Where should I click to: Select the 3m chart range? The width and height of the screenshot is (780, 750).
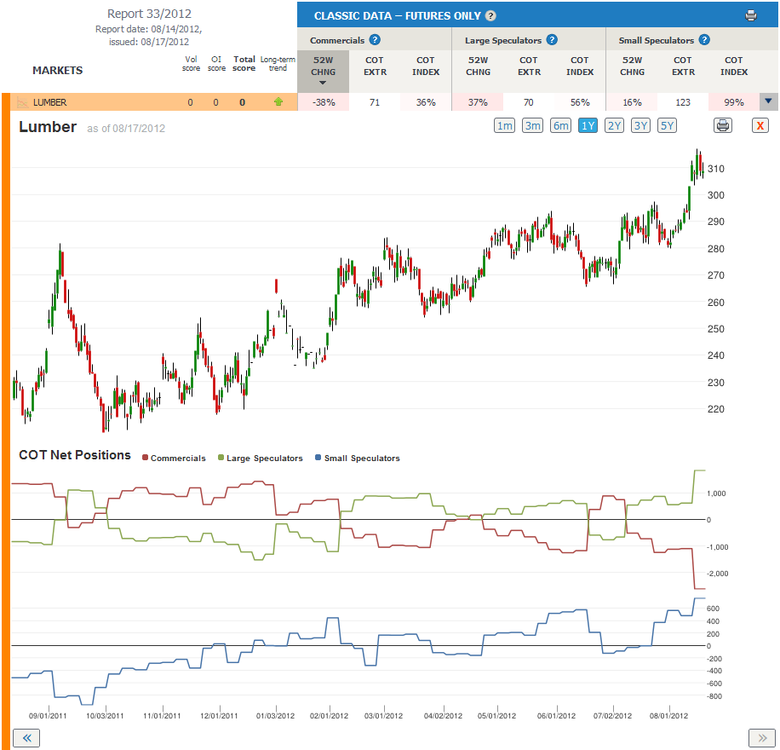coord(532,125)
